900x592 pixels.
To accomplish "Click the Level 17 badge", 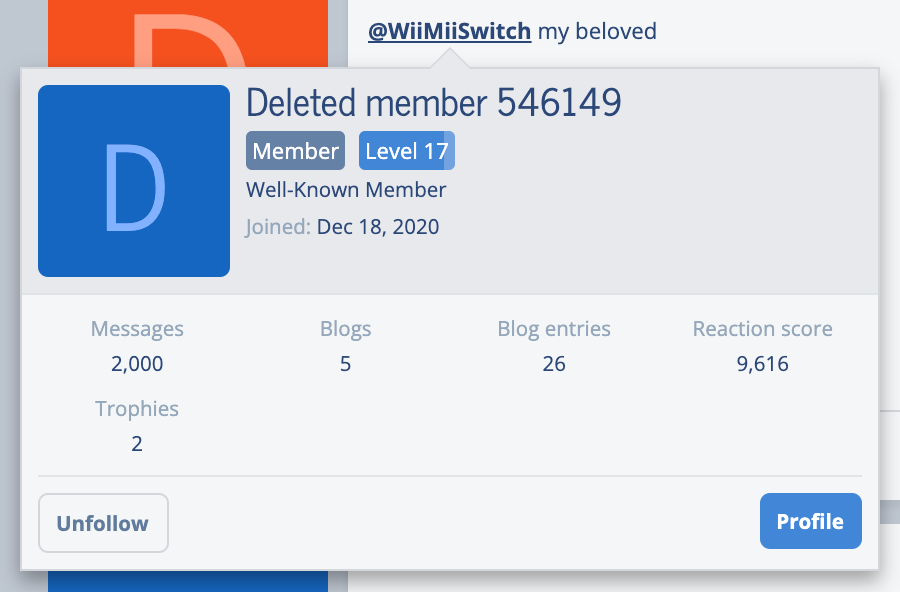I will [406, 151].
